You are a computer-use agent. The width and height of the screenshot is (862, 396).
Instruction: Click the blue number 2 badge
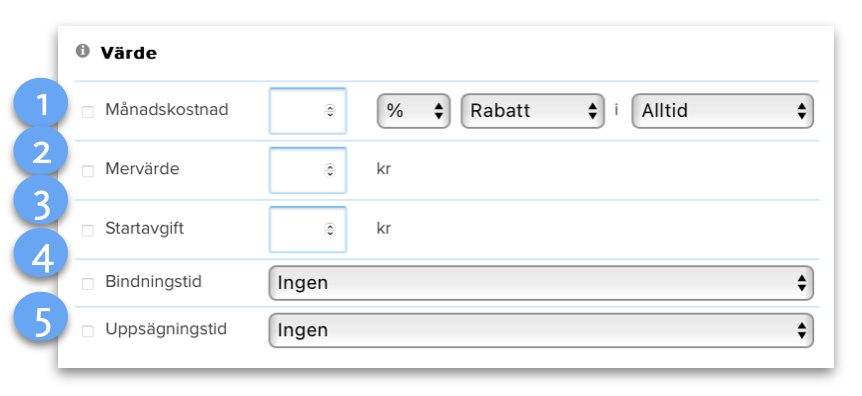tap(41, 153)
